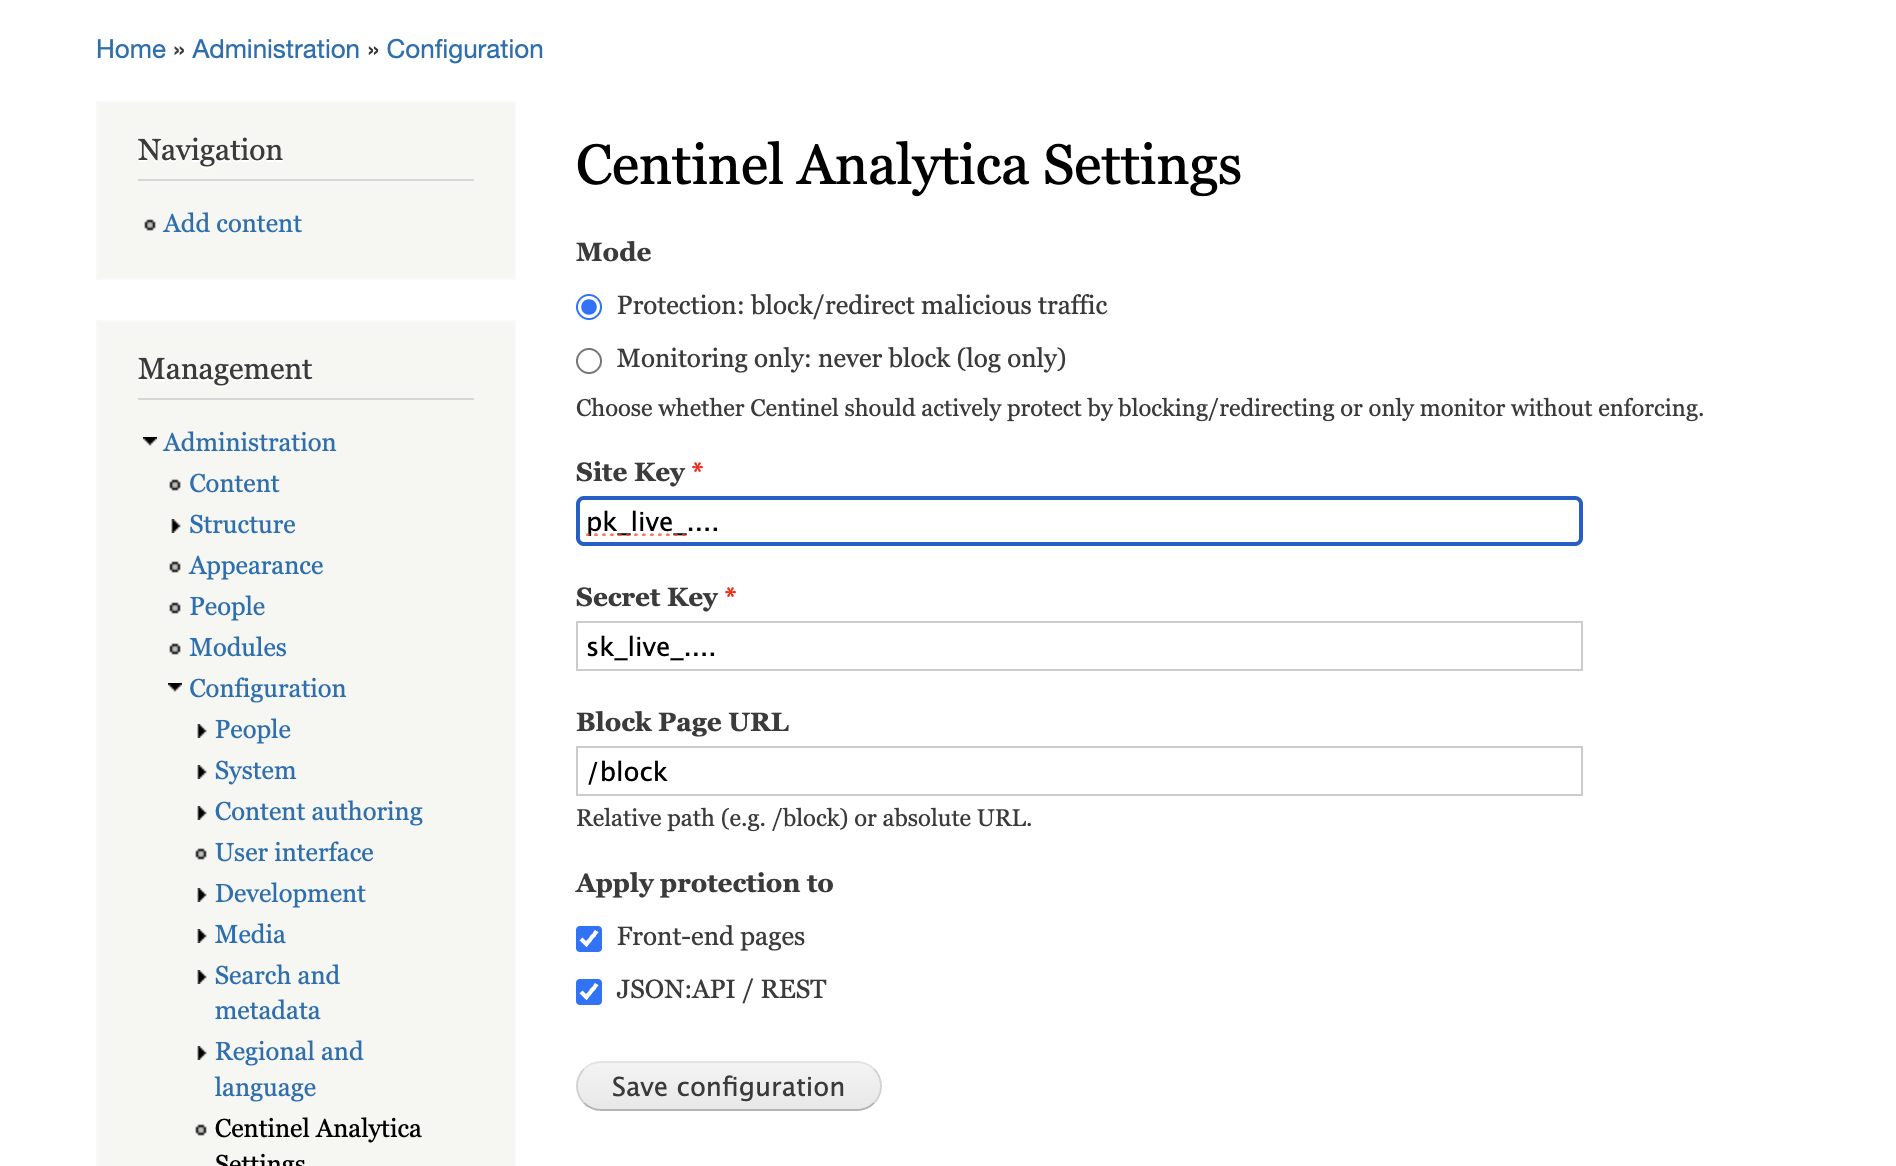Expand the System submenu arrow
The height and width of the screenshot is (1166, 1896).
[202, 771]
